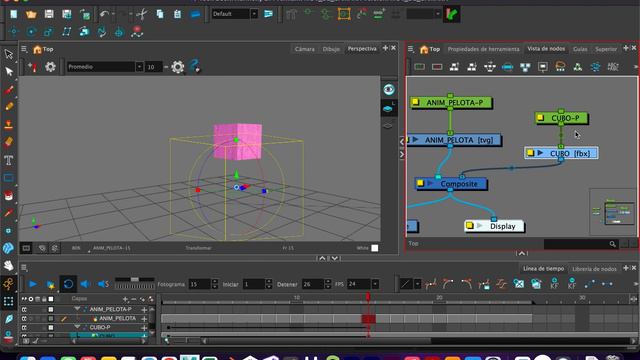This screenshot has width=640, height=360.
Task: Select the Hand pan tool
Action: click(9, 266)
